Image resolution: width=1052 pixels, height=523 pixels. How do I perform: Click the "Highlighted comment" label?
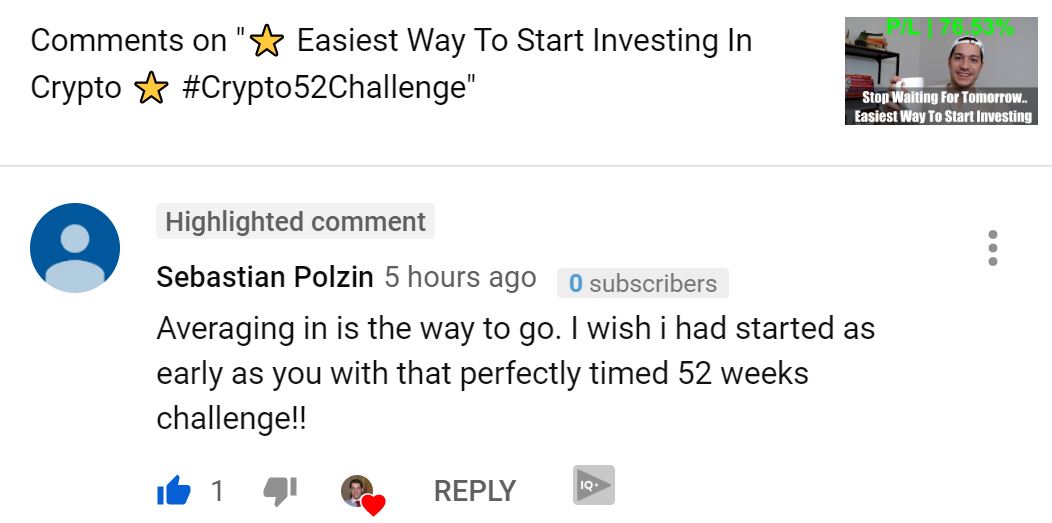(295, 222)
